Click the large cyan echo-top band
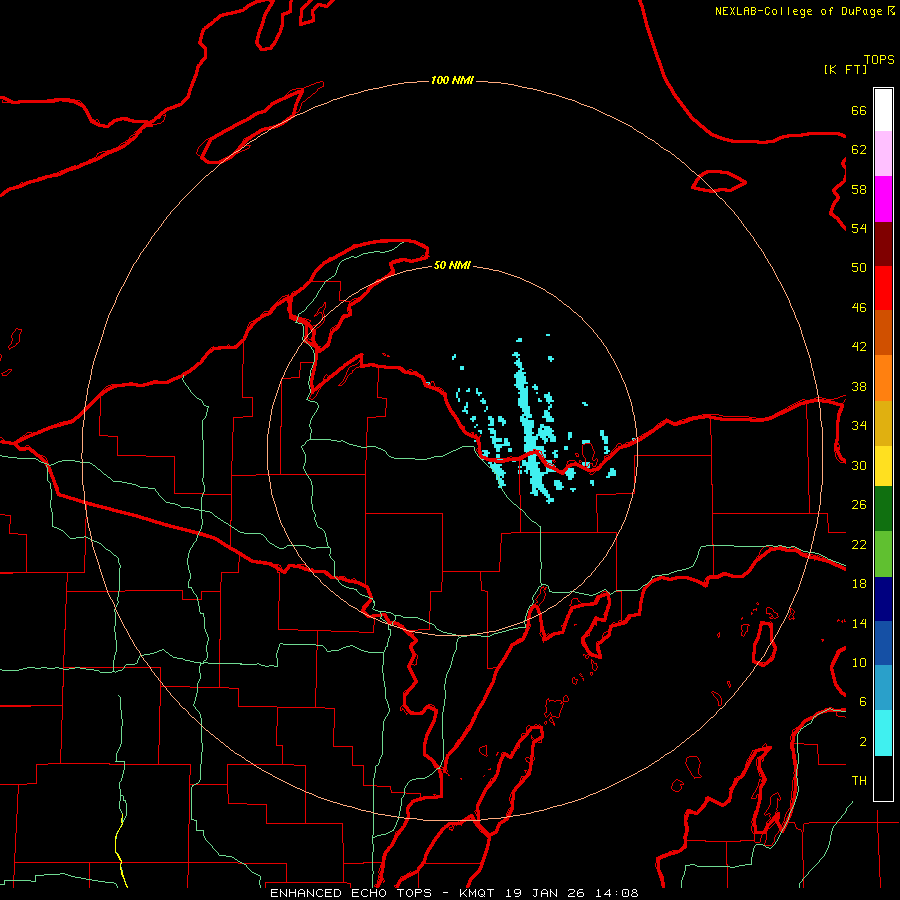900x900 pixels. coord(530,430)
